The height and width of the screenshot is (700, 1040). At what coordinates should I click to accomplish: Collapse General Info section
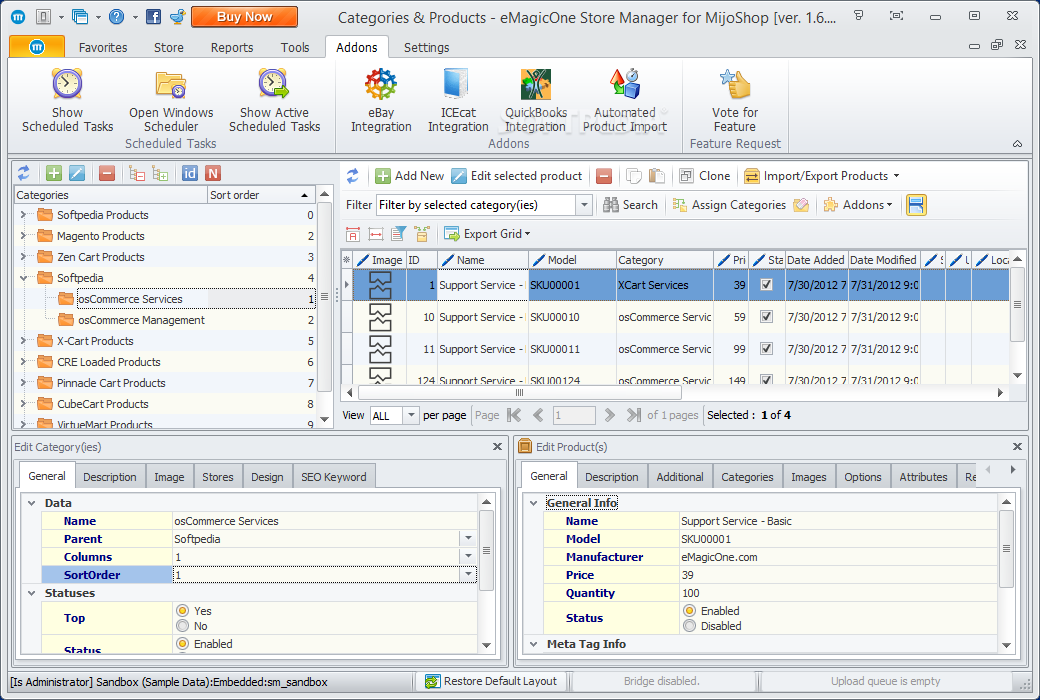point(533,503)
